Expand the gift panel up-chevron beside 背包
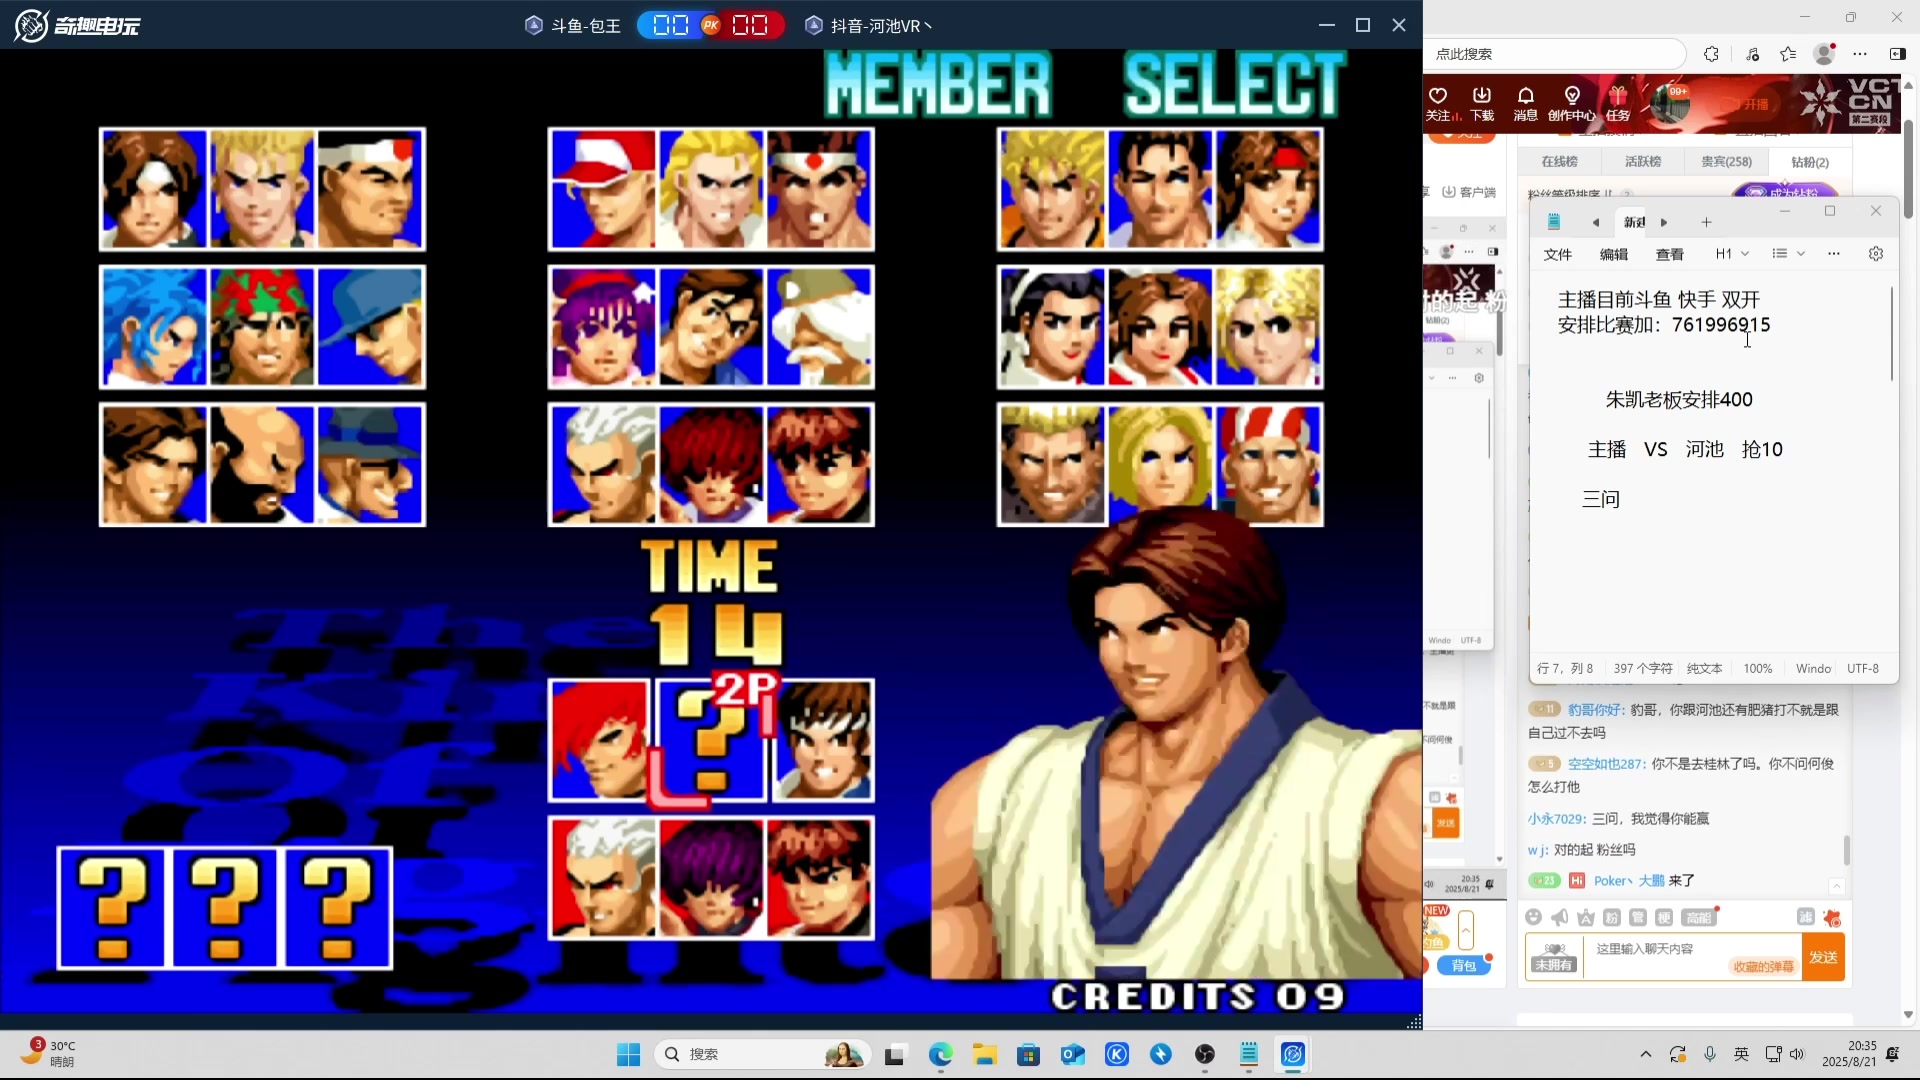The width and height of the screenshot is (1920, 1080). [1466, 930]
